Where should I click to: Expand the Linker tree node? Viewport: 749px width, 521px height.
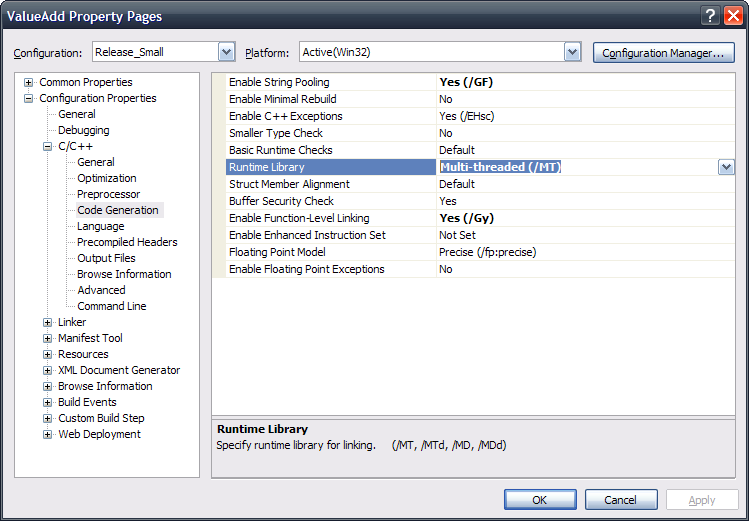47,322
